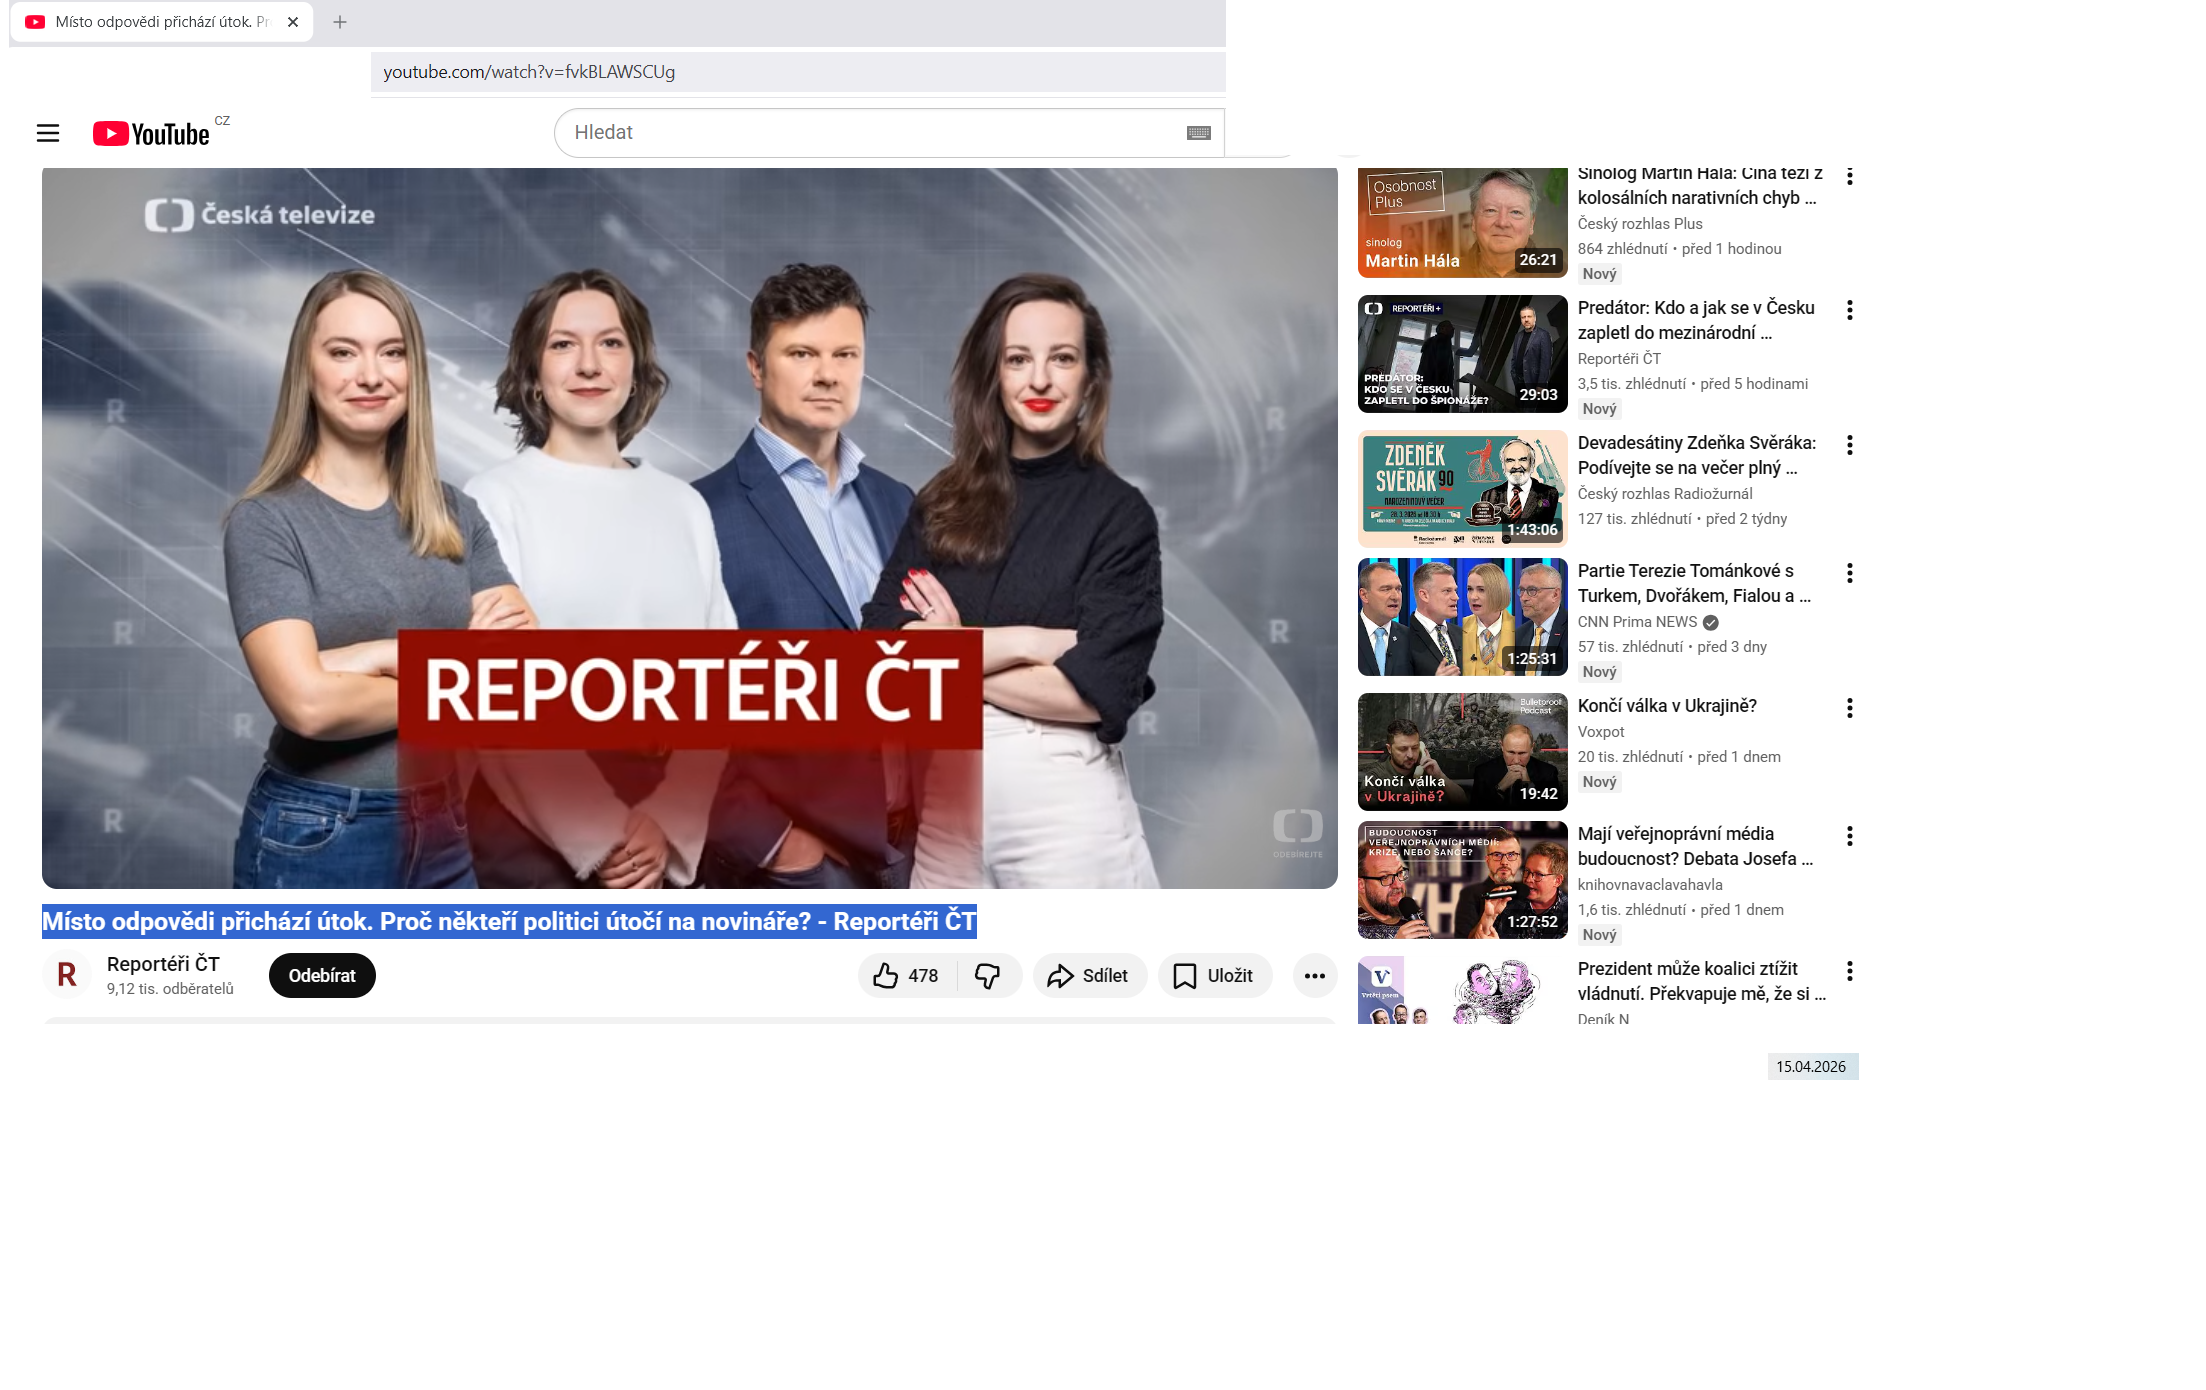
Task: Subscribe using the Odebírat button
Action: point(322,976)
